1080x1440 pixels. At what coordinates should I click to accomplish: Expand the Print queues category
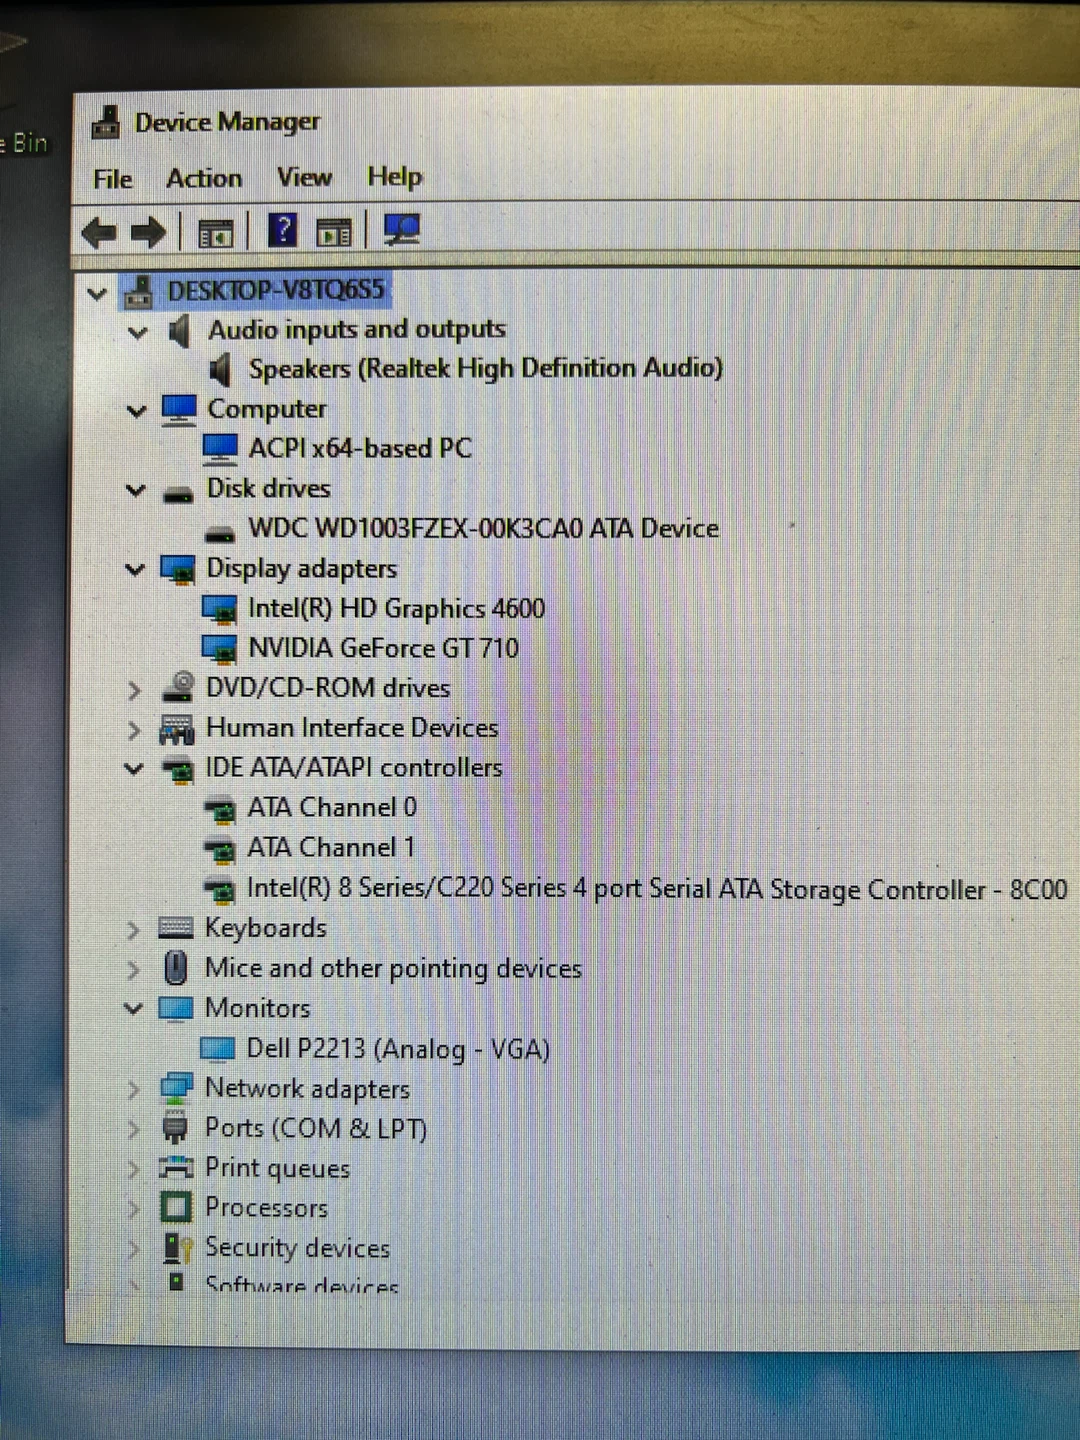tap(133, 1168)
